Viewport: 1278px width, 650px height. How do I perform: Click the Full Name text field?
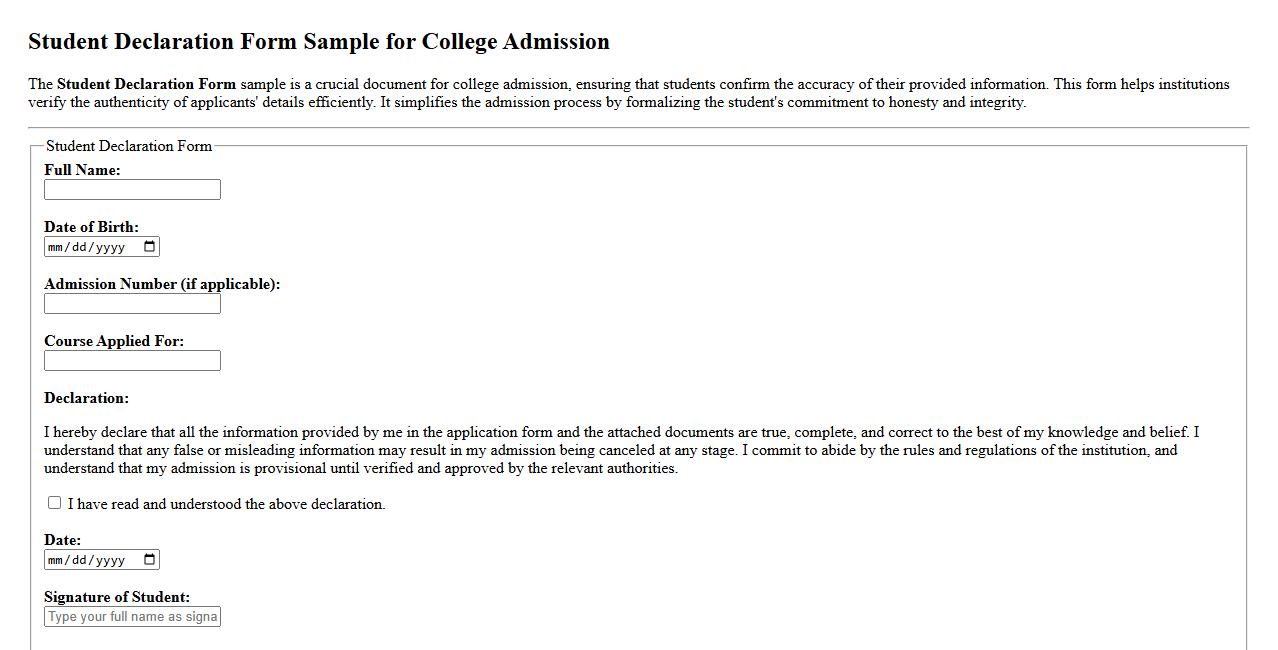pos(132,189)
